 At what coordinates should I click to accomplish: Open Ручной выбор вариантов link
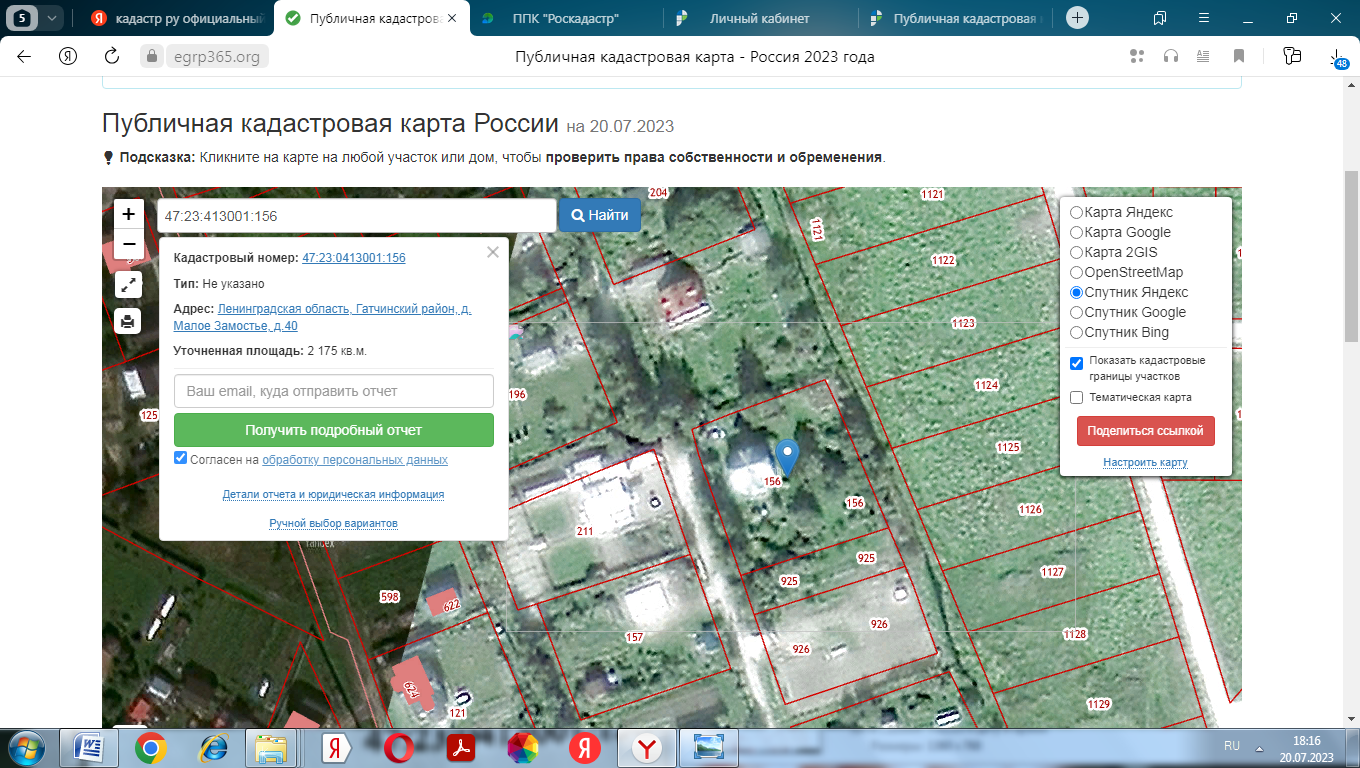tap(333, 523)
